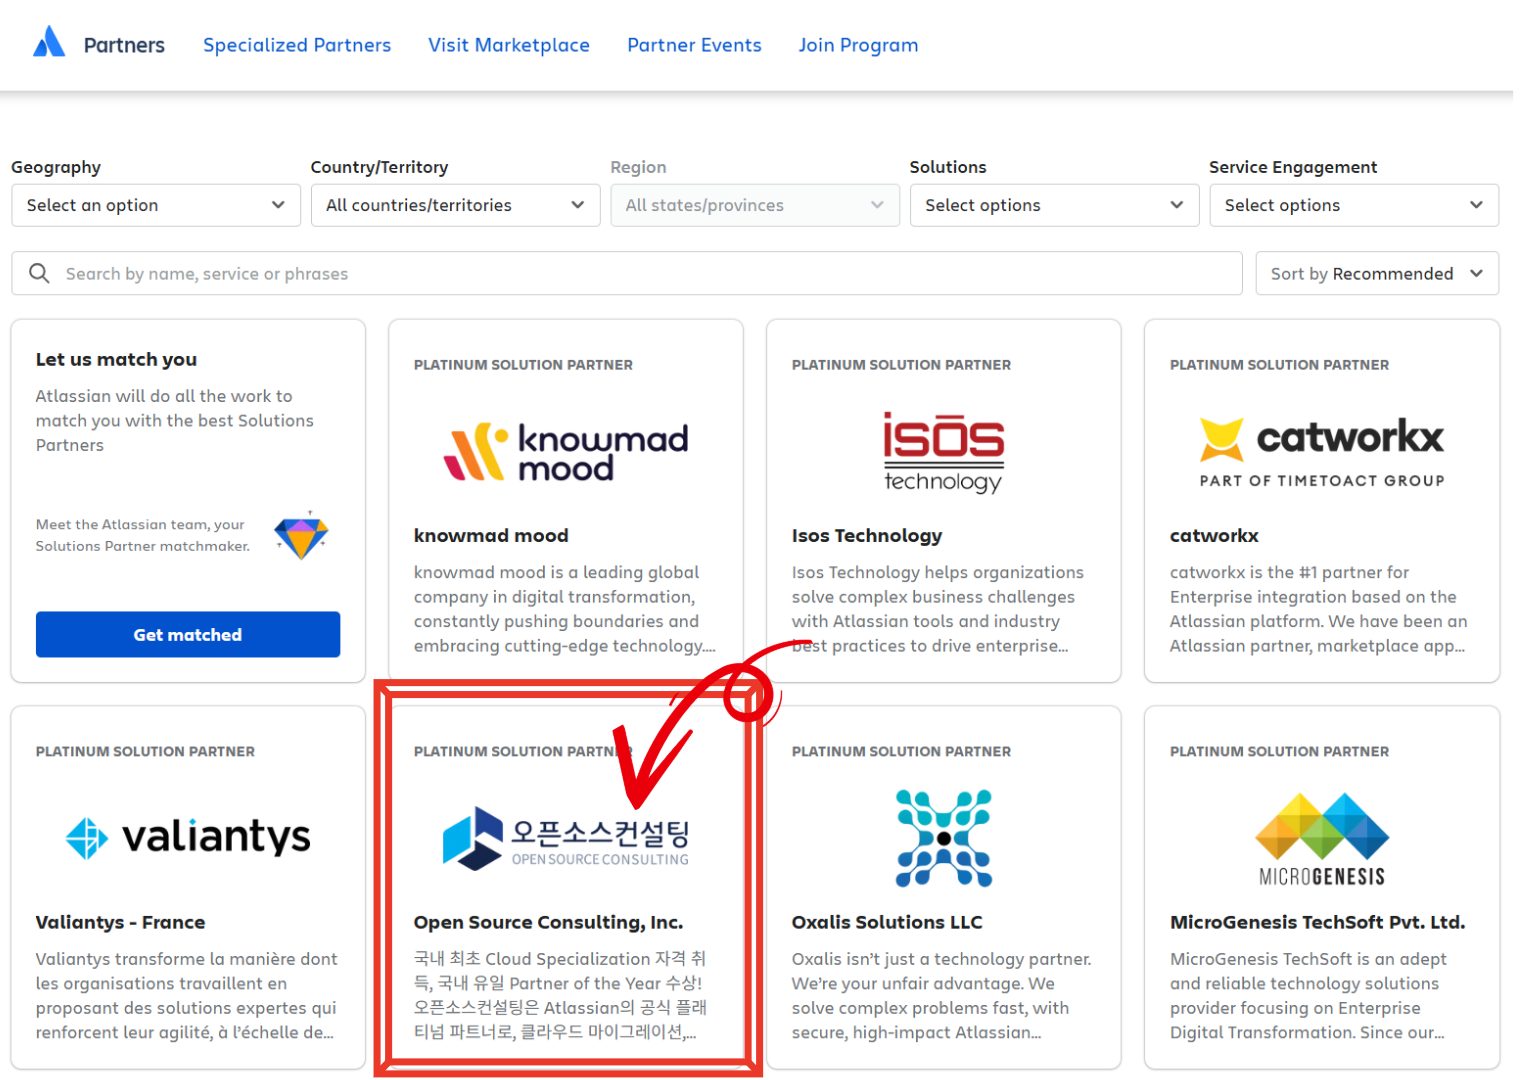Click Open Source Consulting Korean description
1522x1080 pixels.
560,996
